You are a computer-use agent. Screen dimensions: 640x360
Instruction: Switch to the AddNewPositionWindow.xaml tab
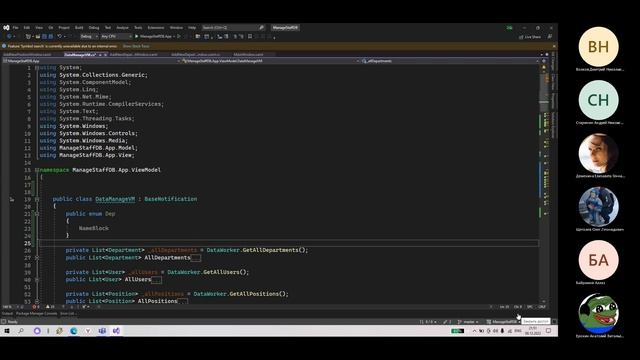[27, 54]
